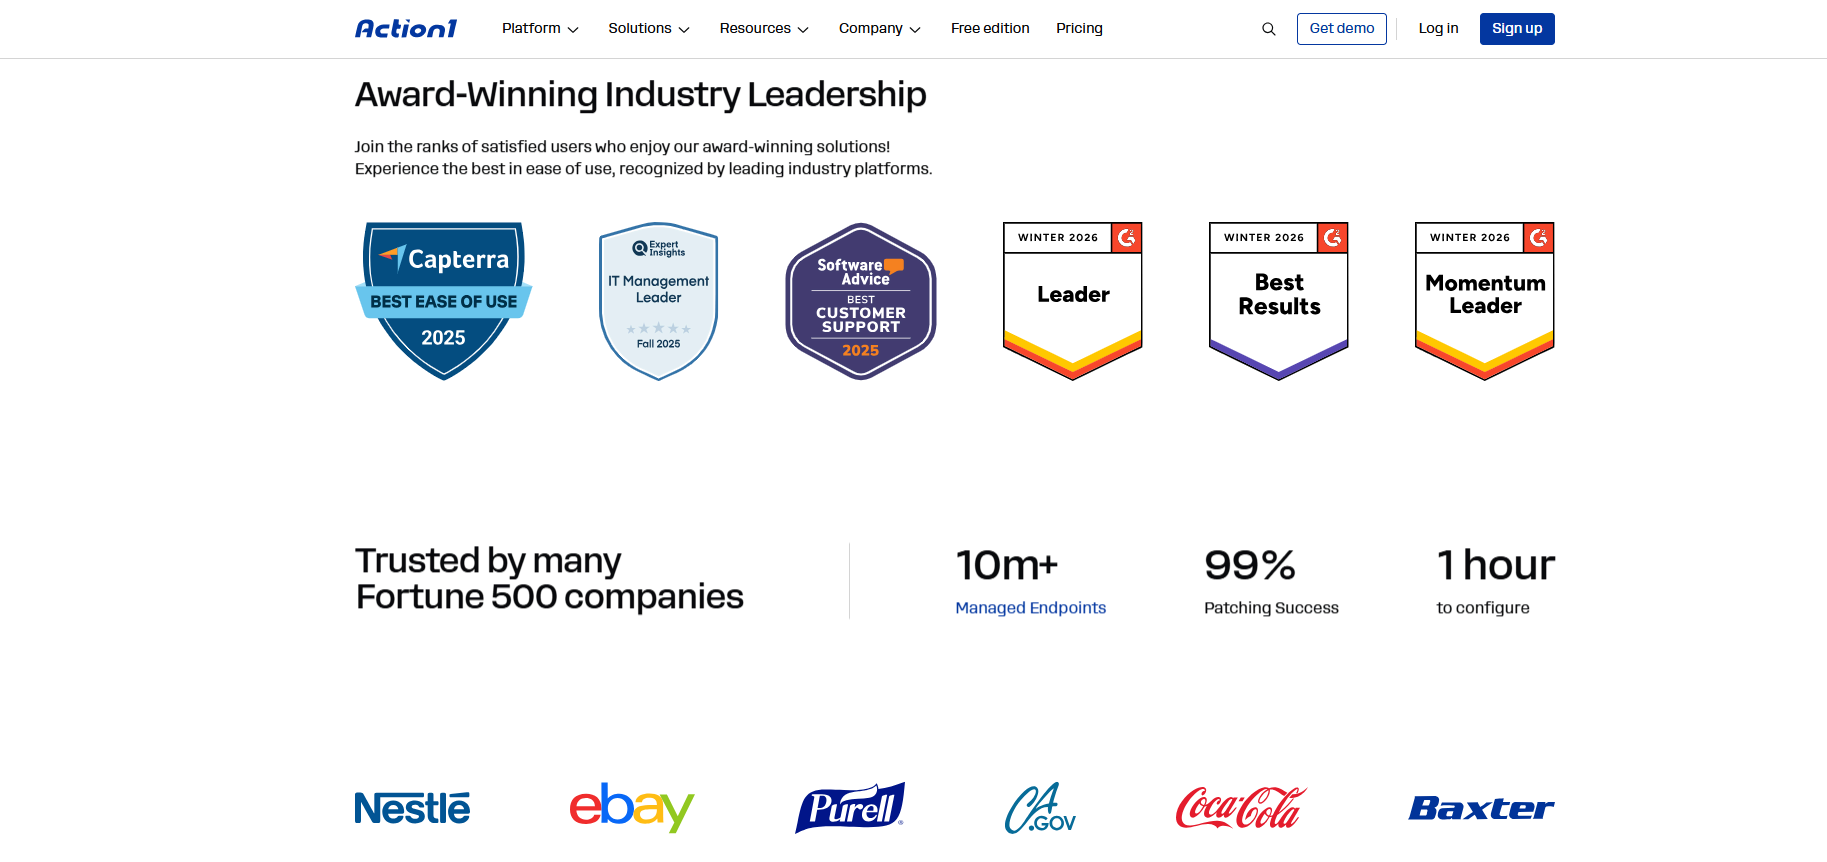Screen dimensions: 1827x862
Task: Click the Get demo button
Action: point(1342,29)
